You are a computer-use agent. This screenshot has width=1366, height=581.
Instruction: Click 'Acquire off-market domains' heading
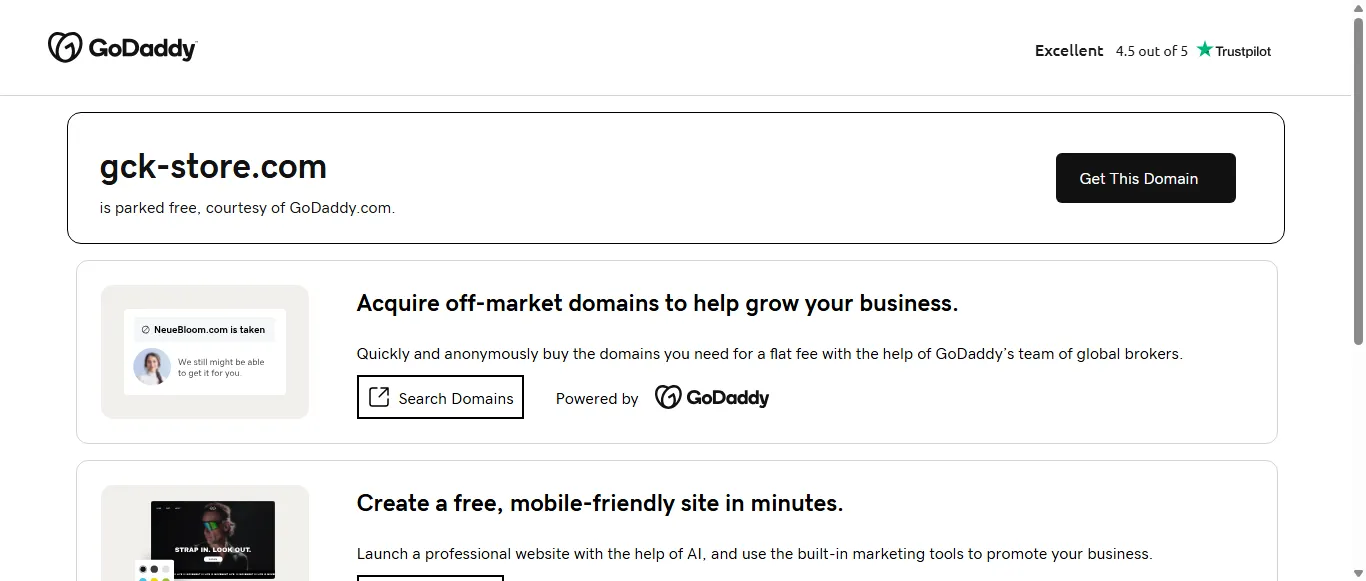[657, 304]
